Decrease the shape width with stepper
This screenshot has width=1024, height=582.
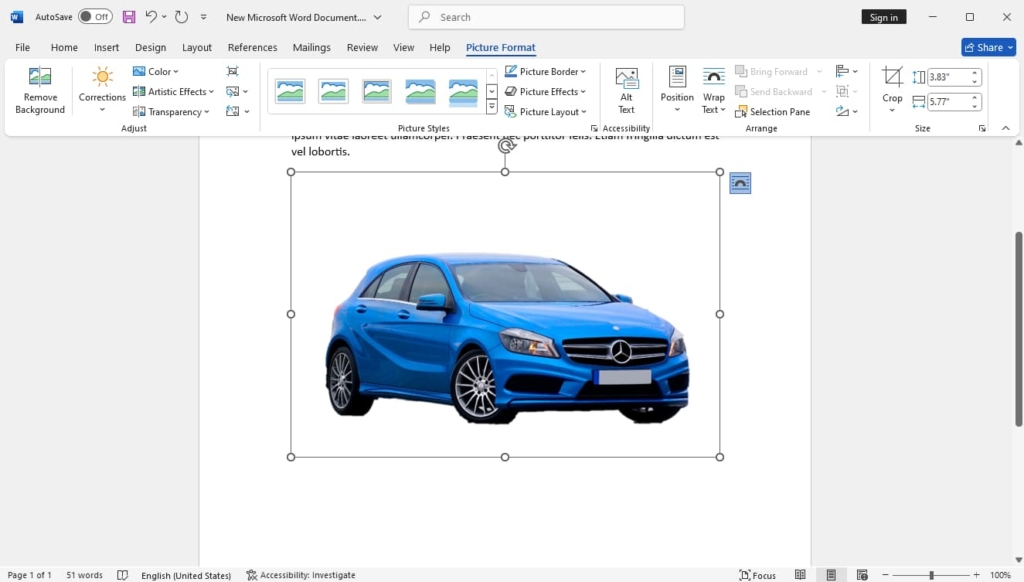974,106
